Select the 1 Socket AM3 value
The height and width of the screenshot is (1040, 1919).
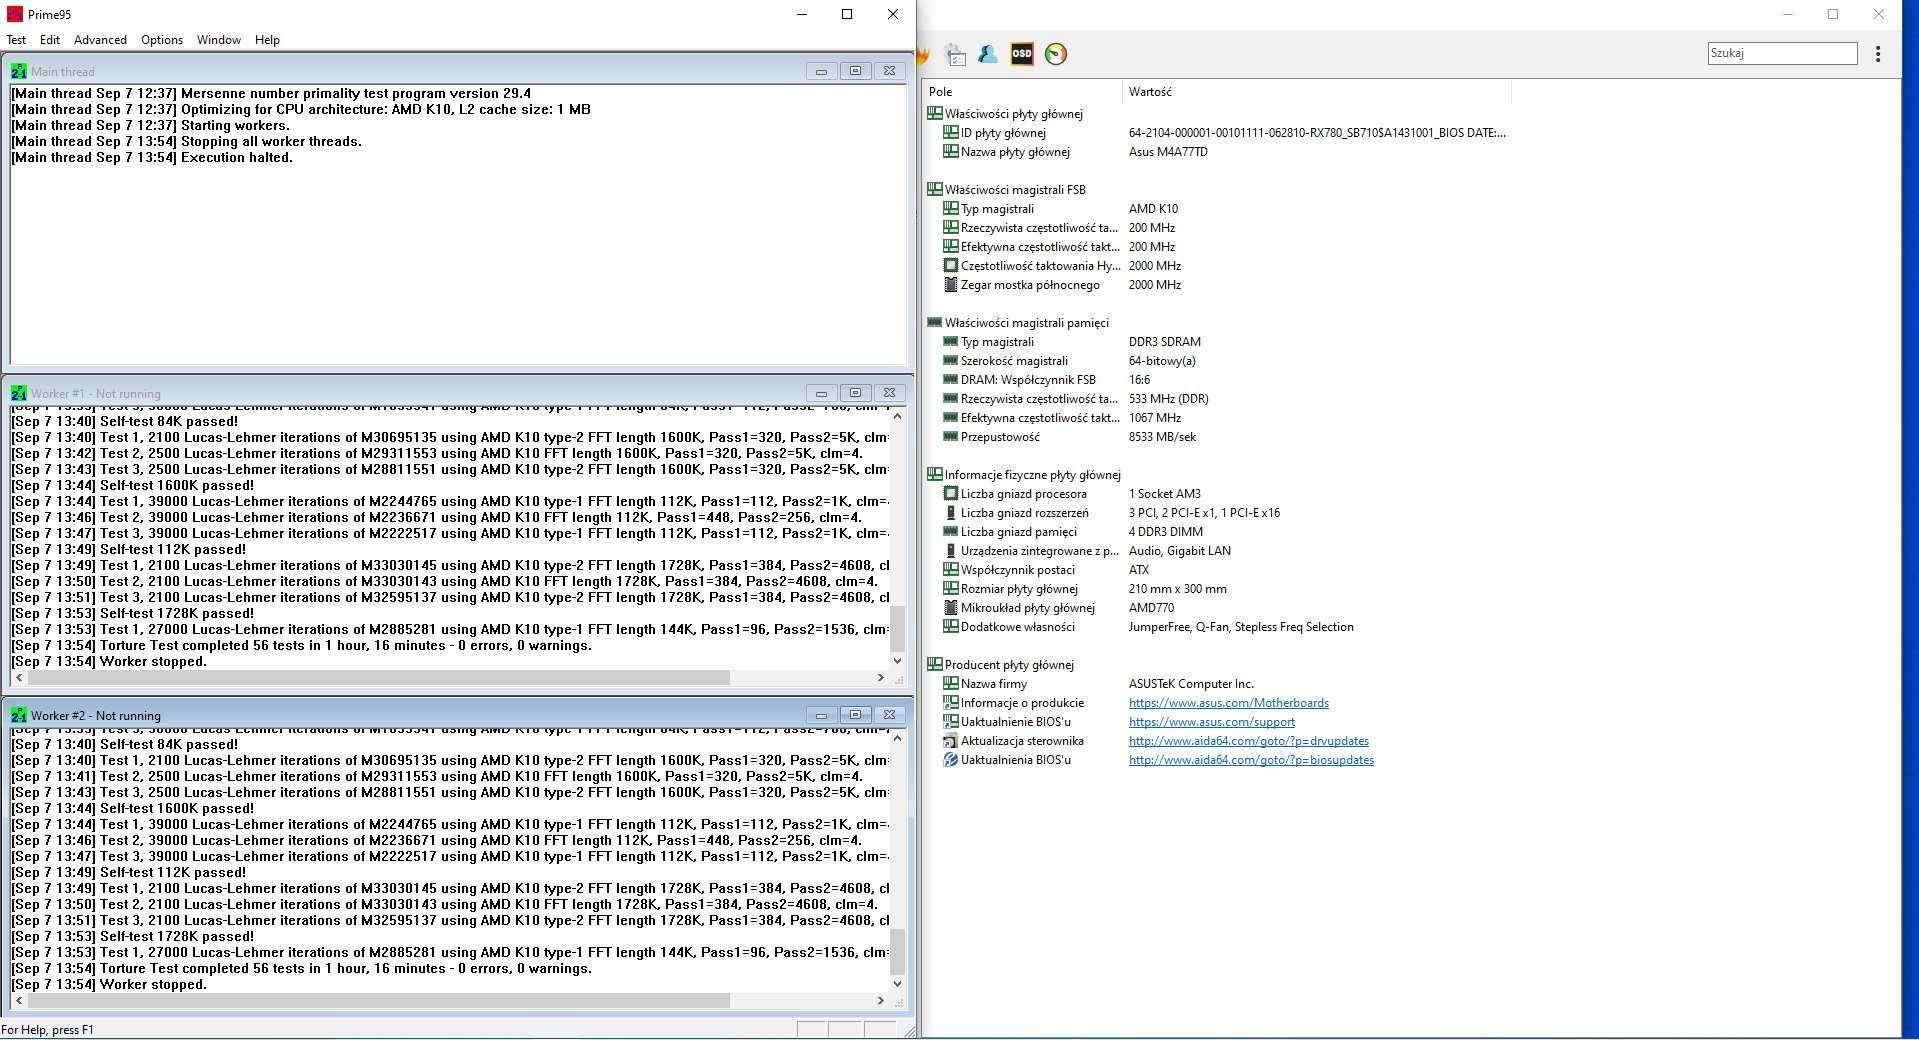coord(1165,494)
